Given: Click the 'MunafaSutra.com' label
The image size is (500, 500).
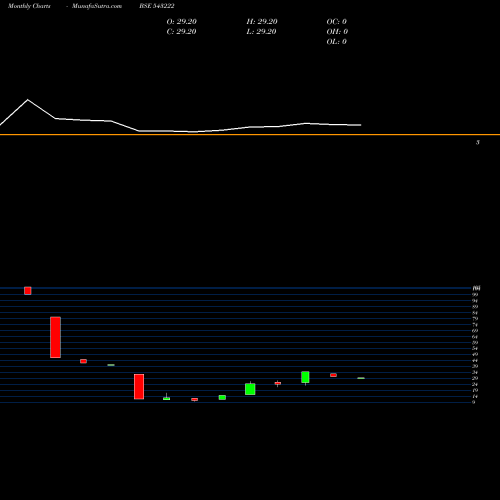Looking at the screenshot, I should click(97, 6).
